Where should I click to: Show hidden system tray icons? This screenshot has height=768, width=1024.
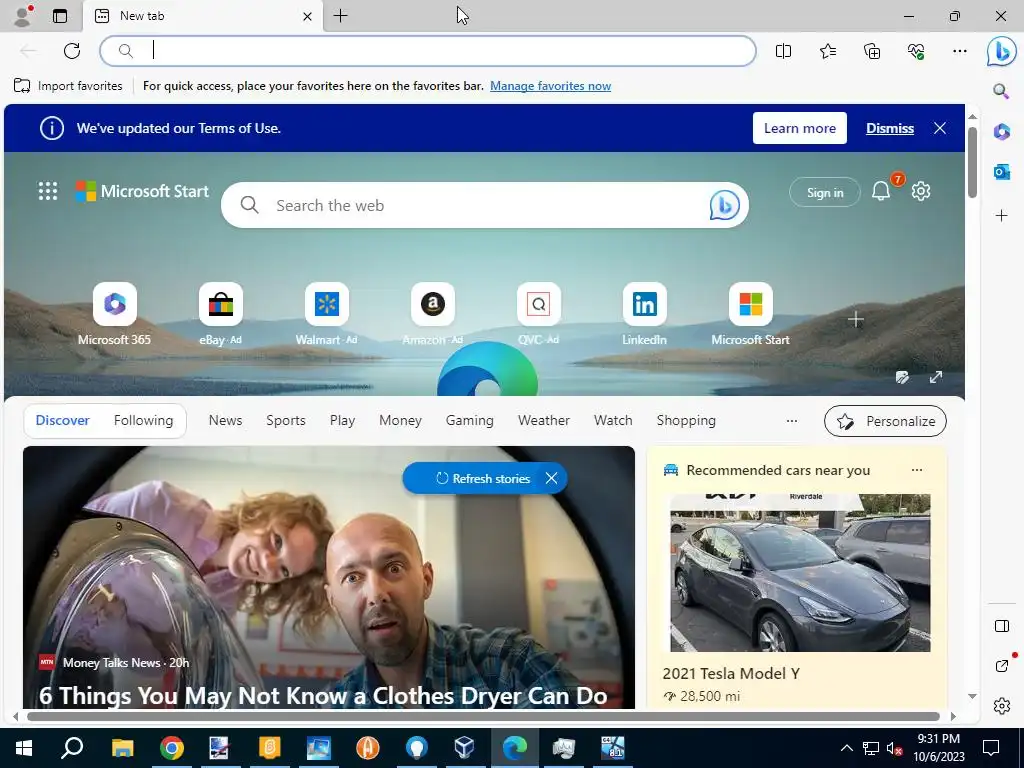(x=846, y=748)
